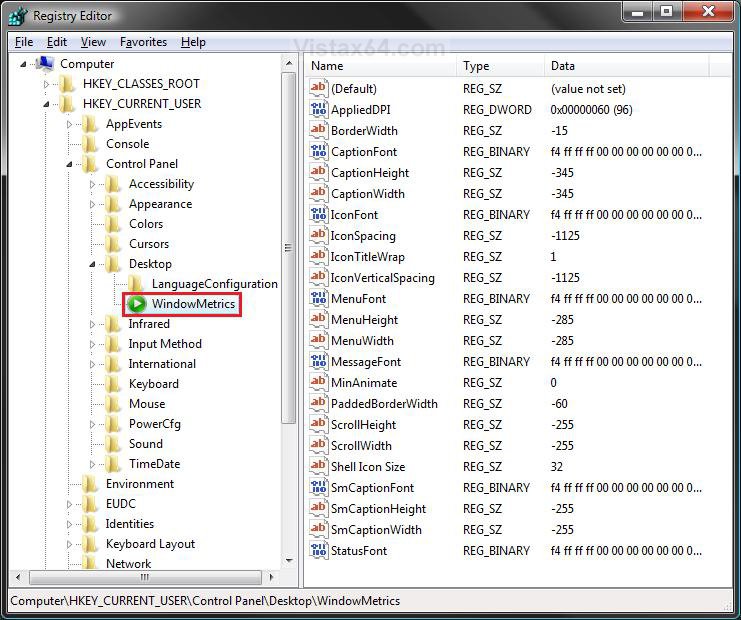Expand the Accessibility key
741x620 pixels.
pos(92,184)
